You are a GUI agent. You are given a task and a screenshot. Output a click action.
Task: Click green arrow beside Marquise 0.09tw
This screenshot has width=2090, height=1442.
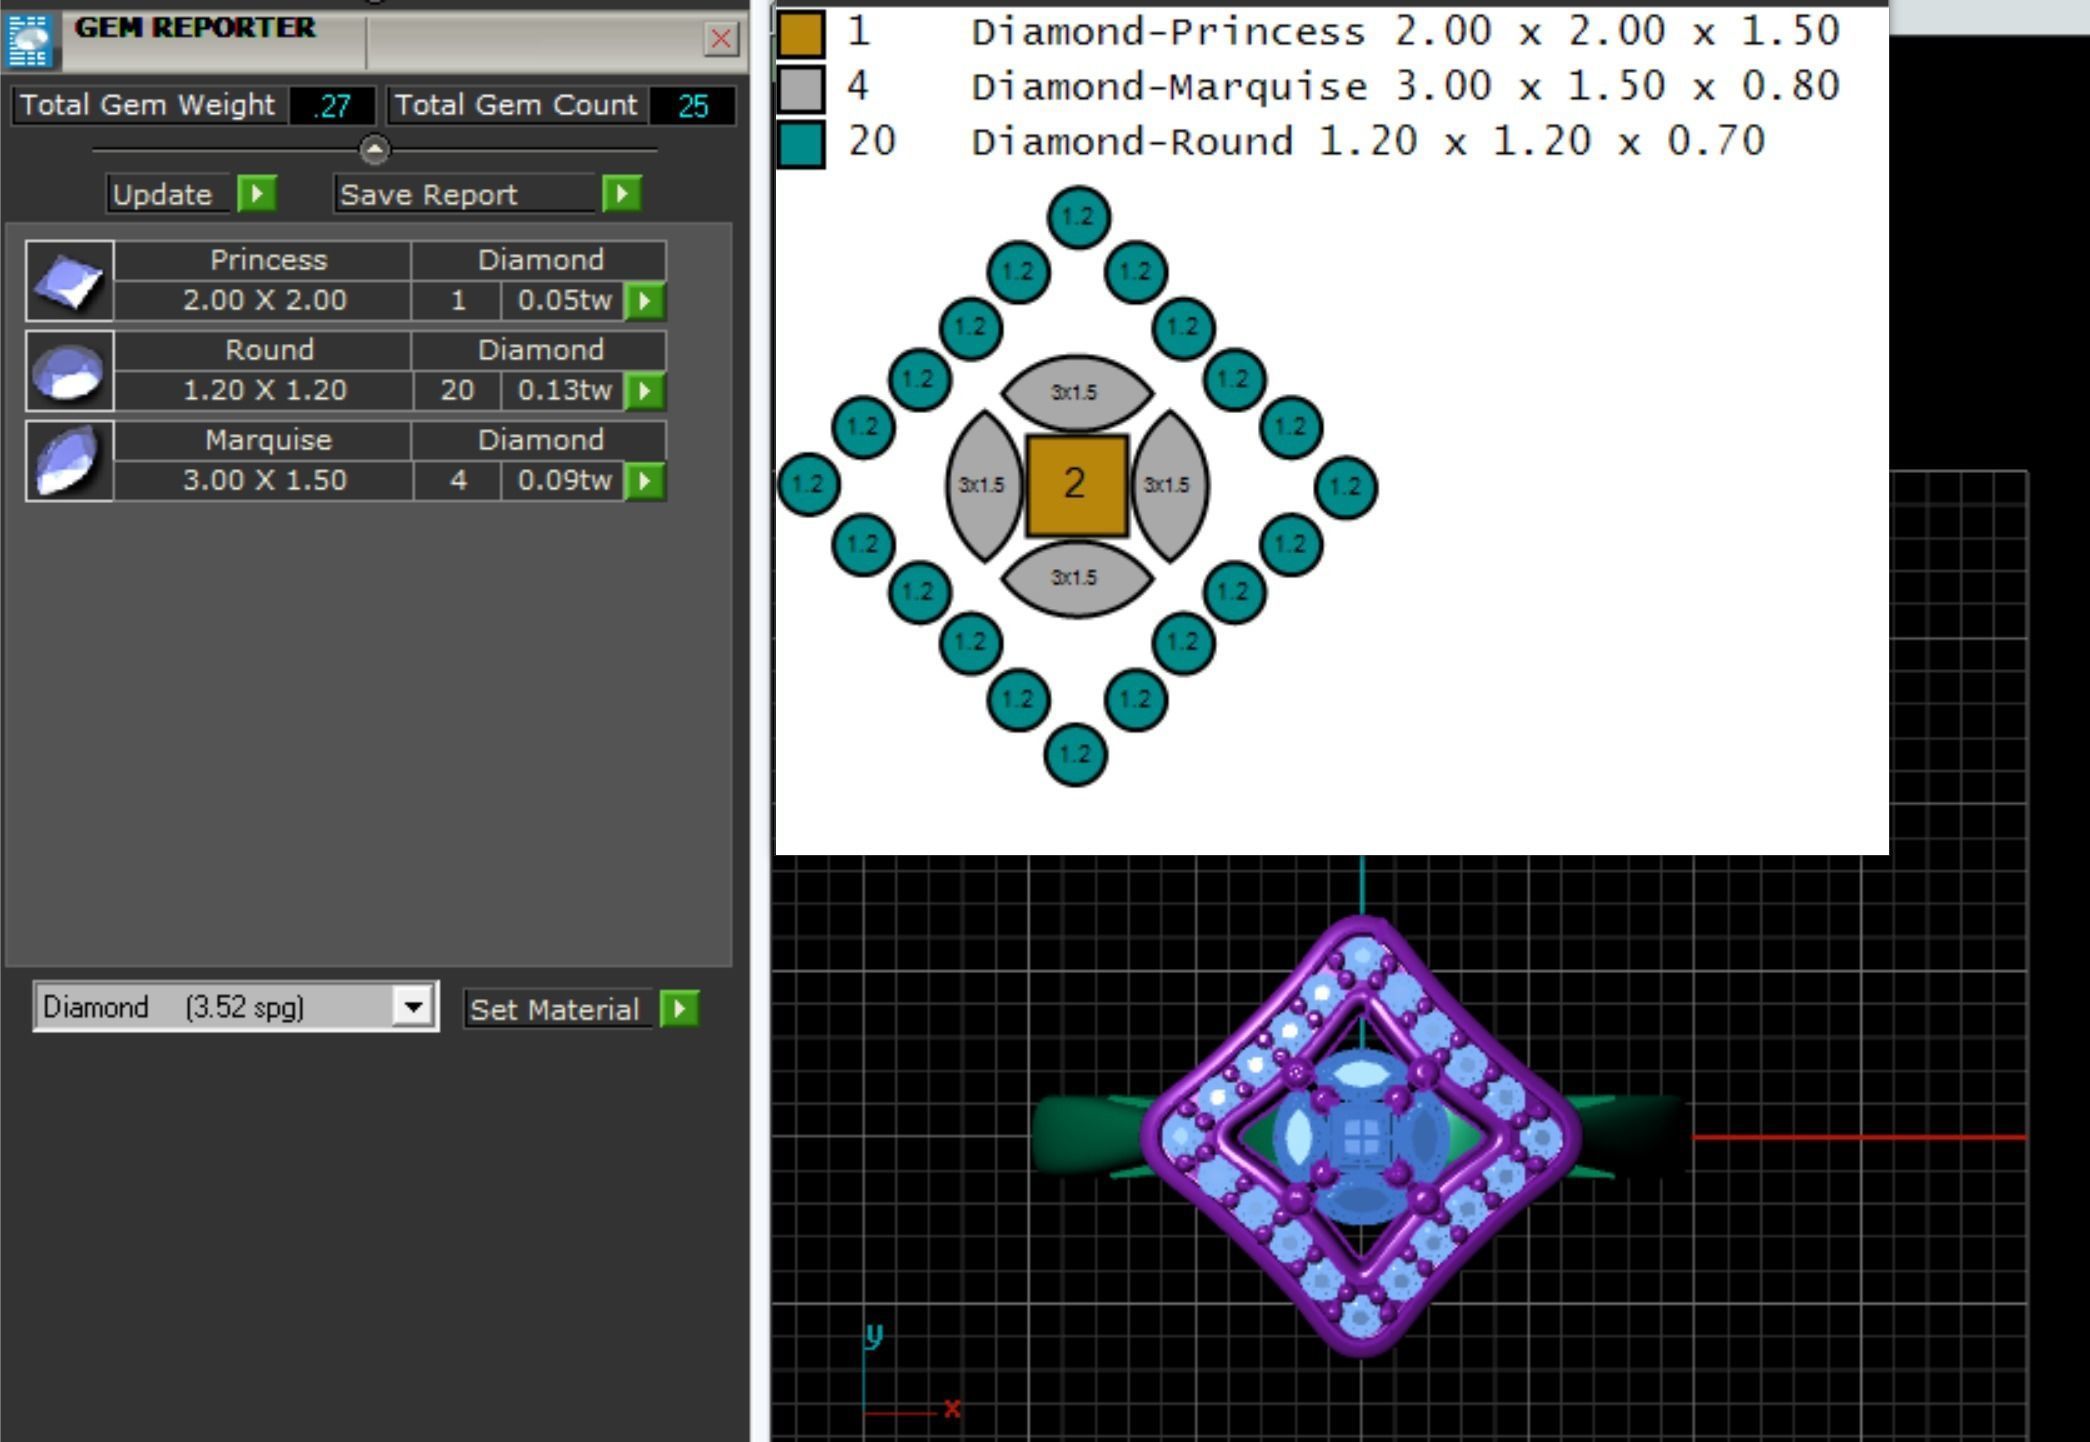pyautogui.click(x=645, y=481)
